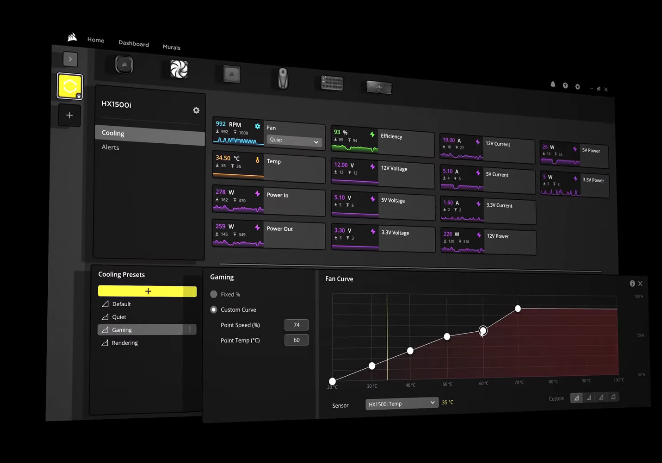Click the fan curve point at 20 °C
This screenshot has width=662, height=463.
point(332,382)
